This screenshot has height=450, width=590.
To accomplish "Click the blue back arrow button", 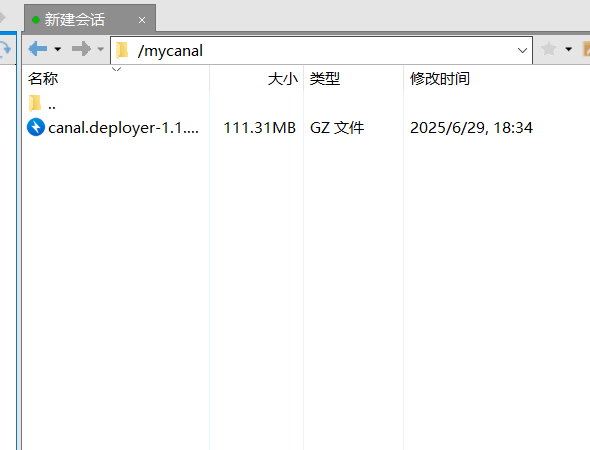I will coord(38,49).
